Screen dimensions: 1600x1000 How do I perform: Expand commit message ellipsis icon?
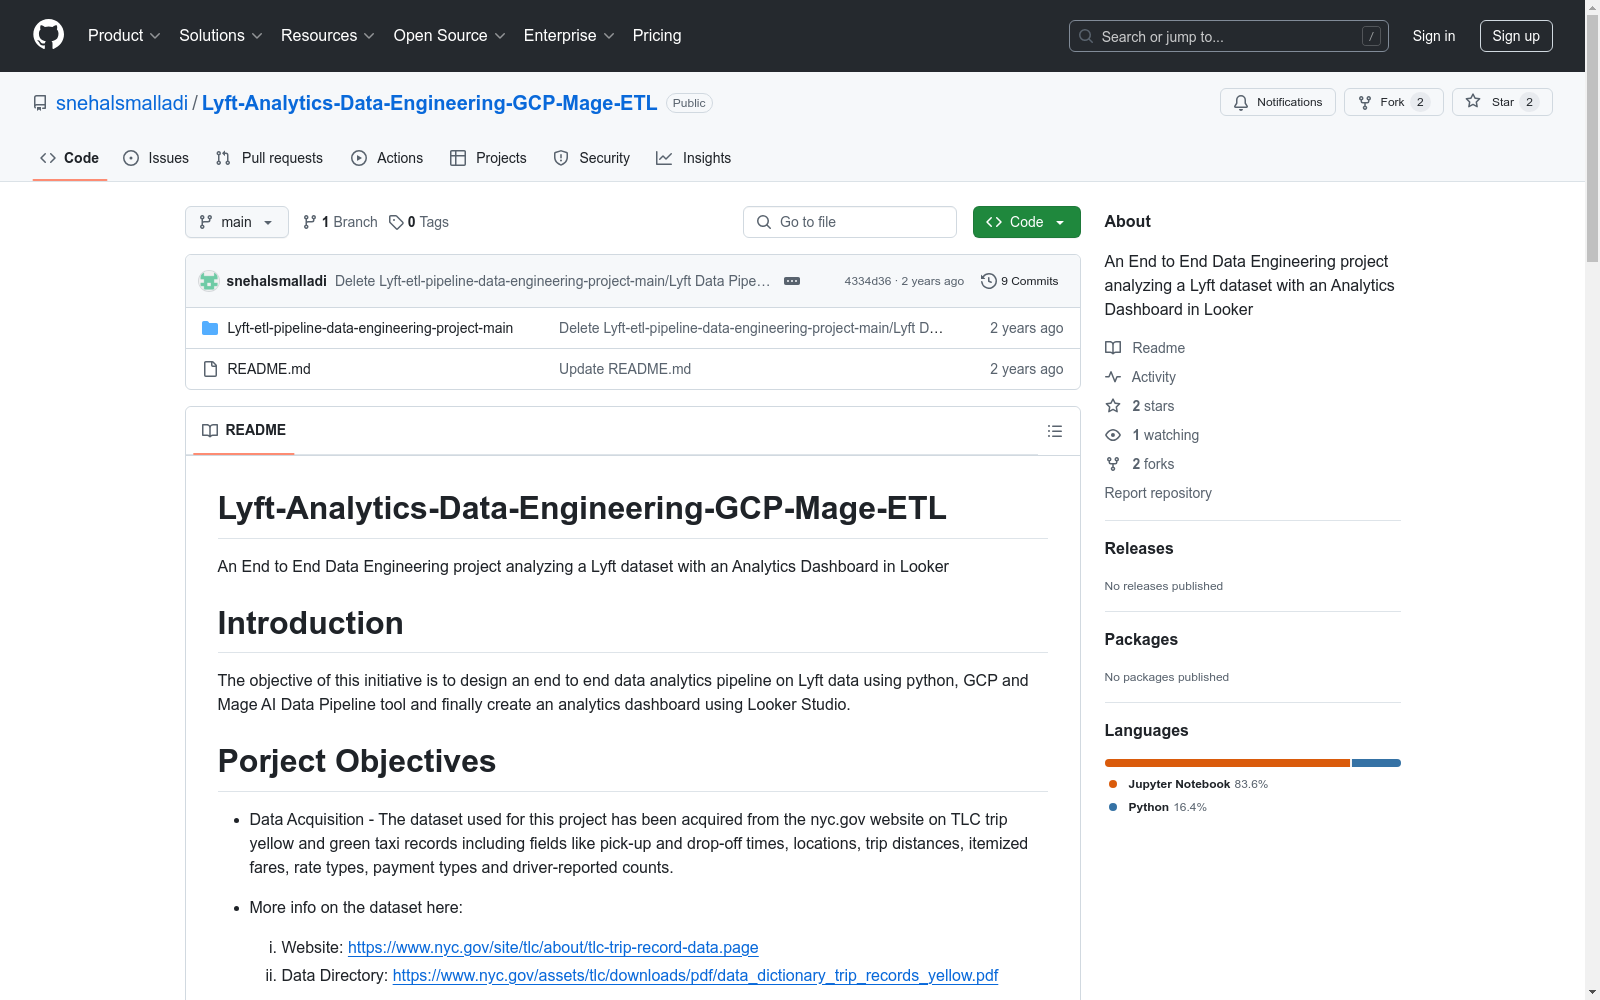click(792, 281)
